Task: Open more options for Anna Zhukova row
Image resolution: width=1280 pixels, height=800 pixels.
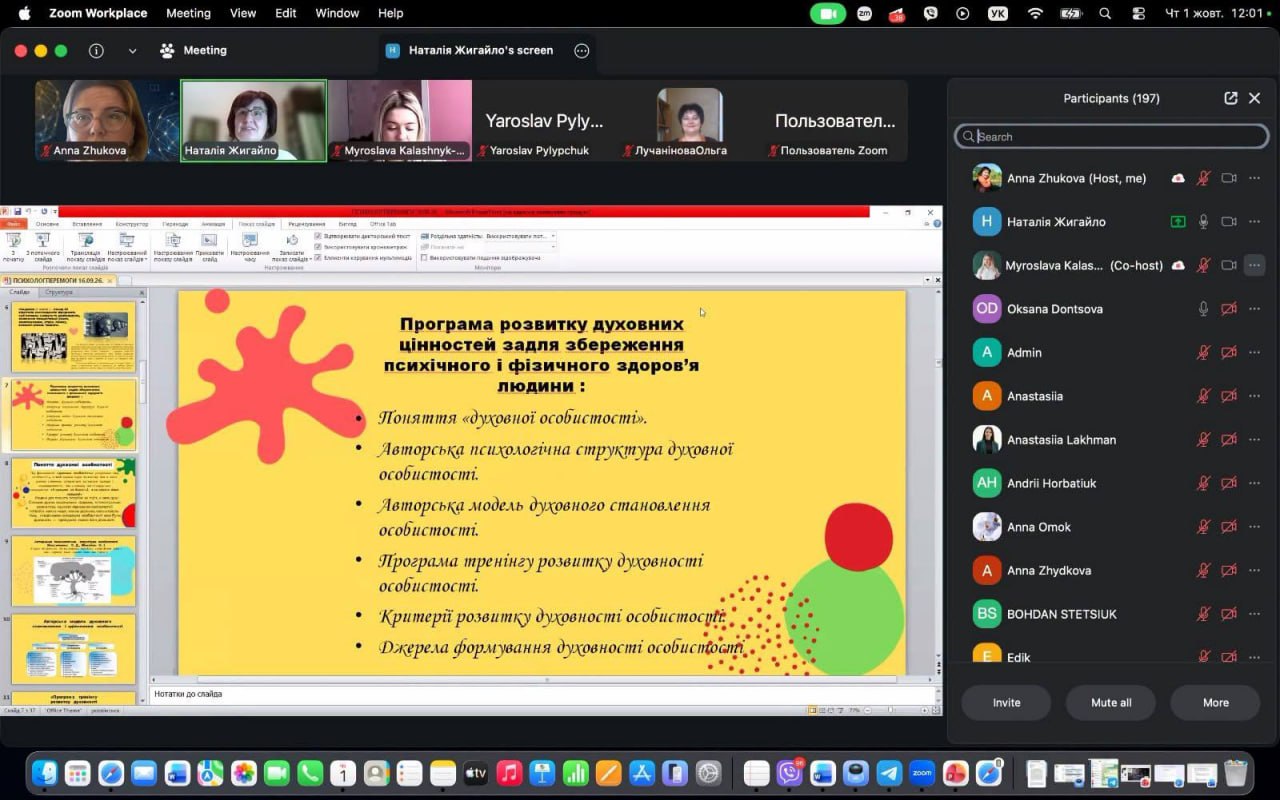Action: 1254,178
